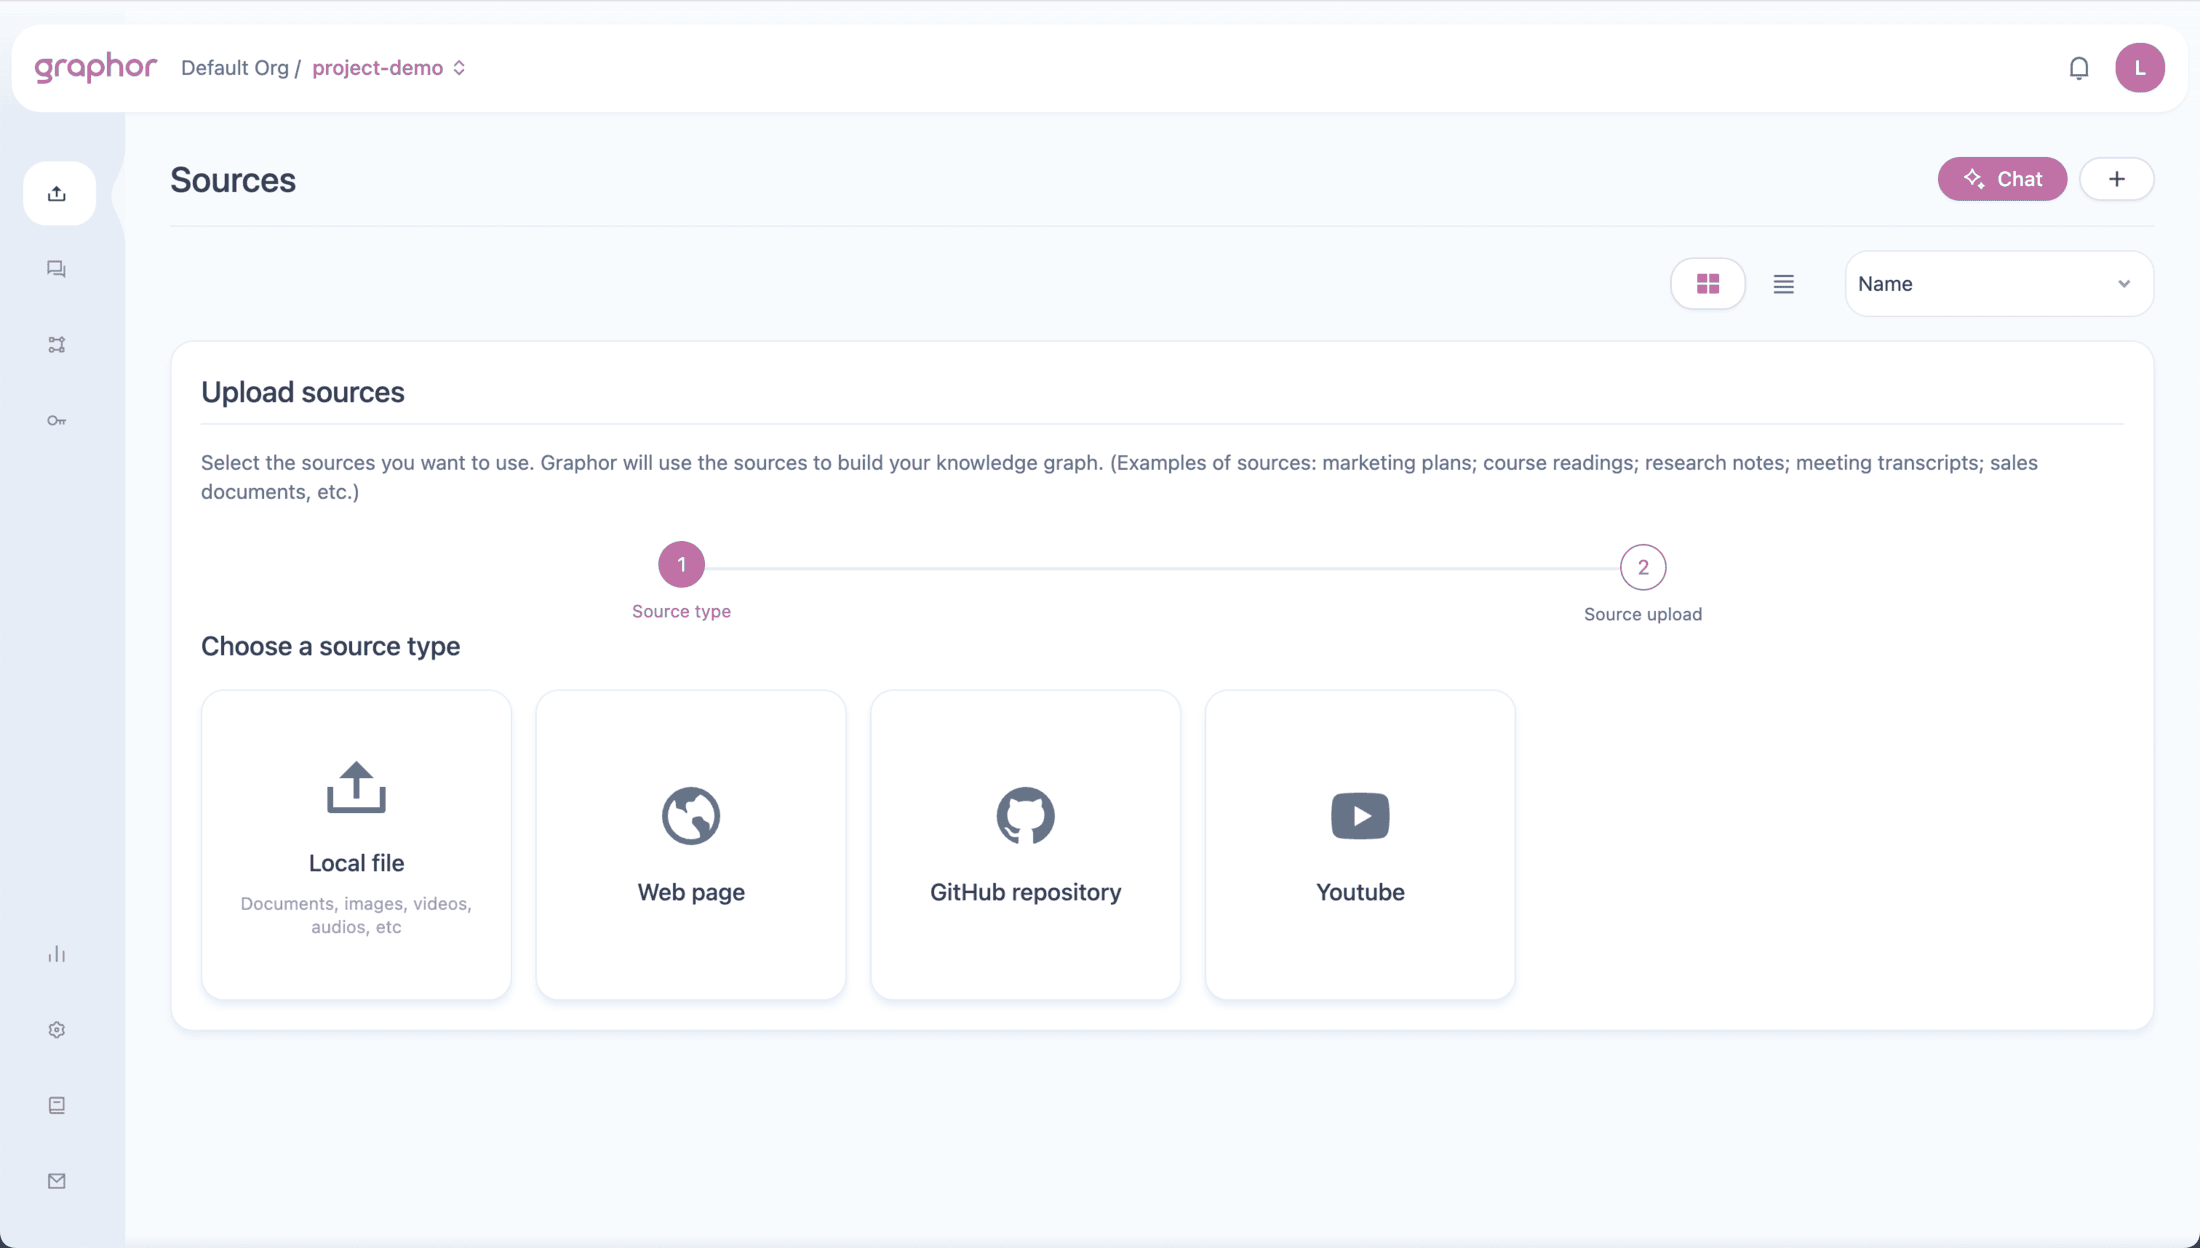Open the settings gear in sidebar
The height and width of the screenshot is (1248, 2200).
57,1030
